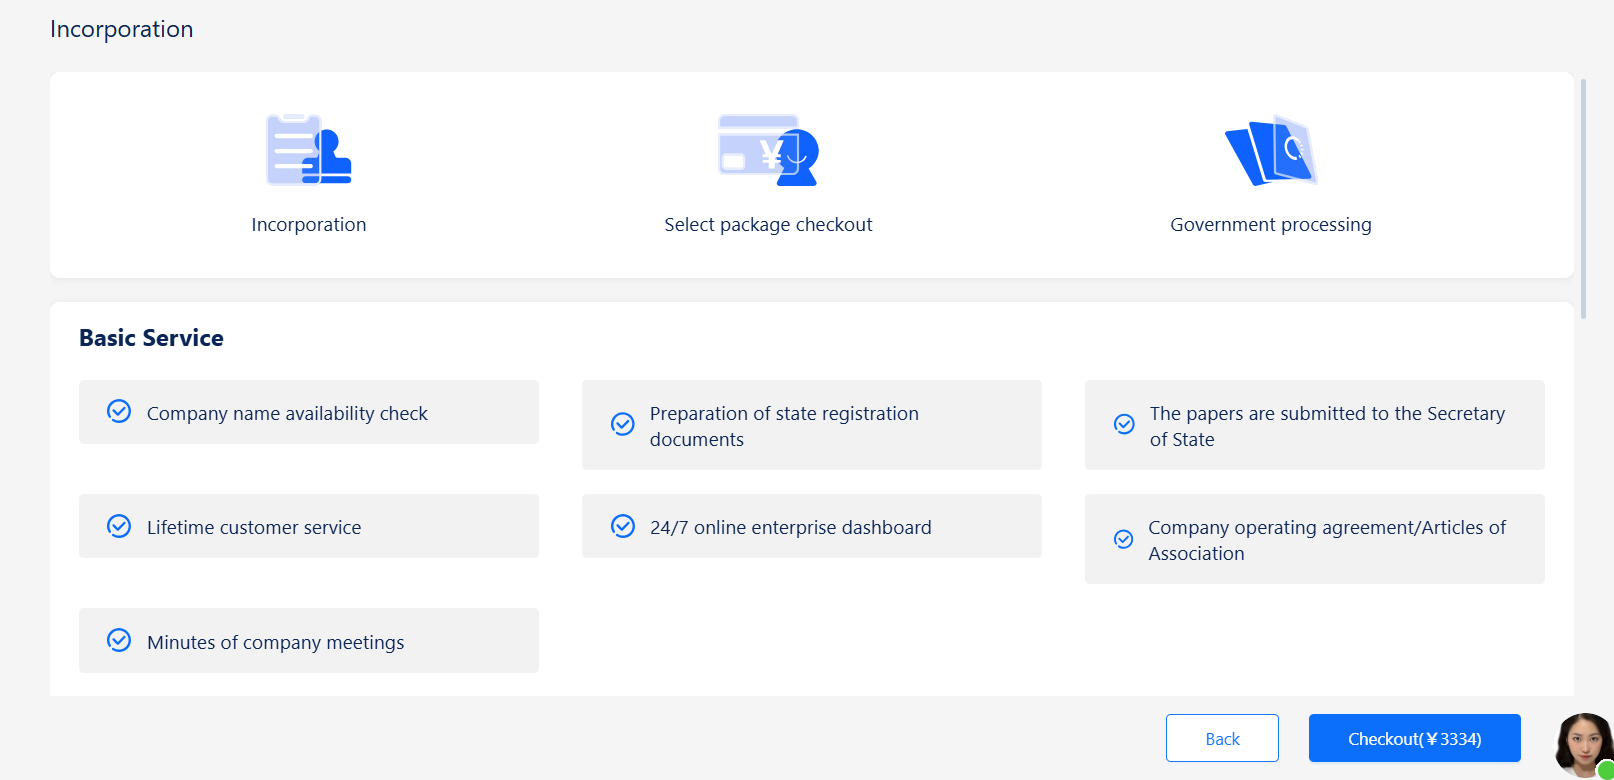
Task: Click the 'Select package checkout' label
Action: click(768, 224)
